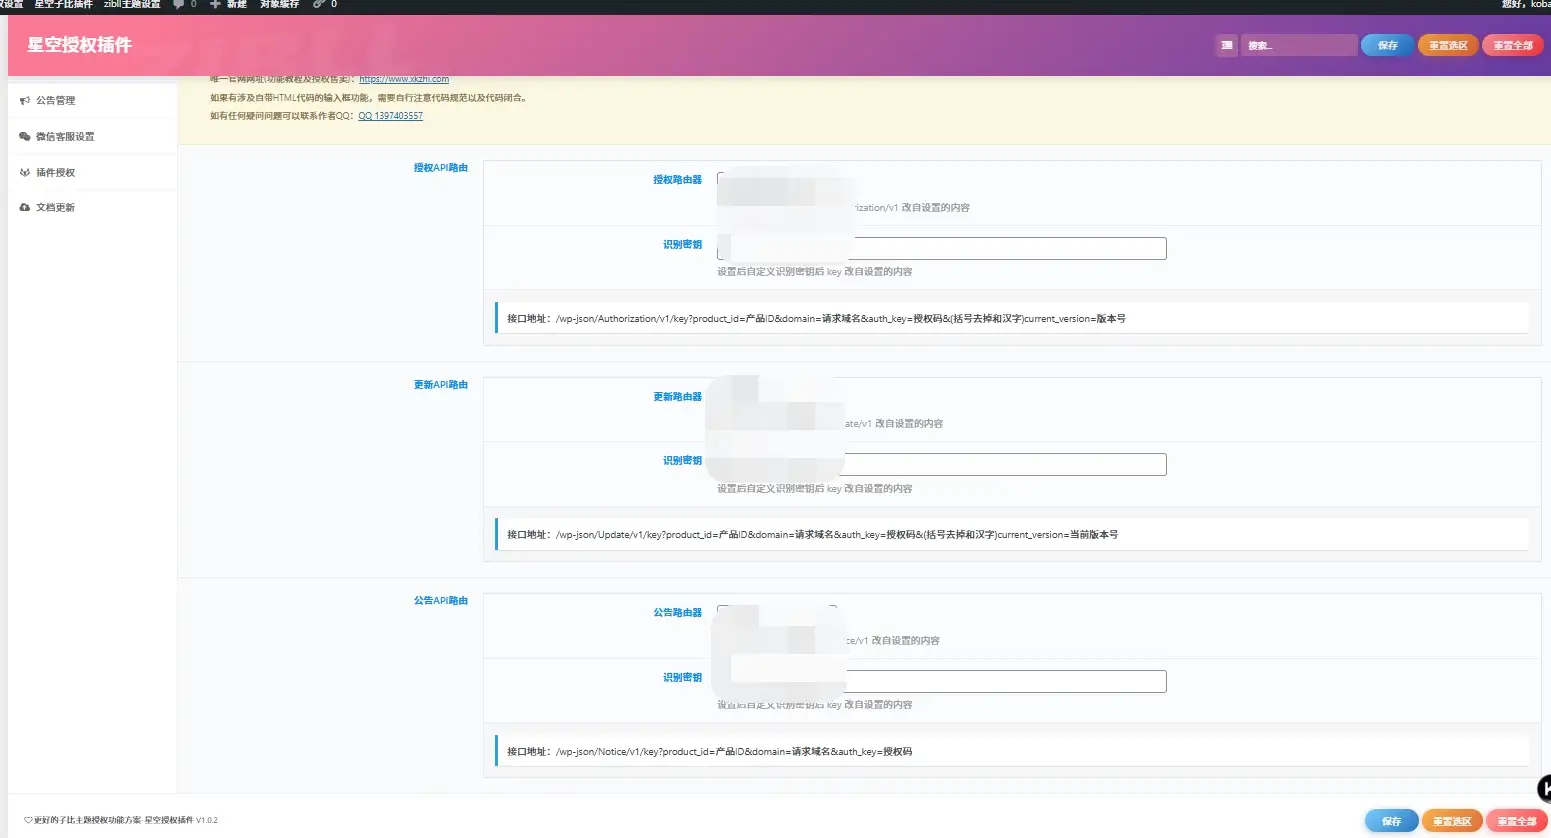Click the cloud icon beside 文档更新

point(25,208)
